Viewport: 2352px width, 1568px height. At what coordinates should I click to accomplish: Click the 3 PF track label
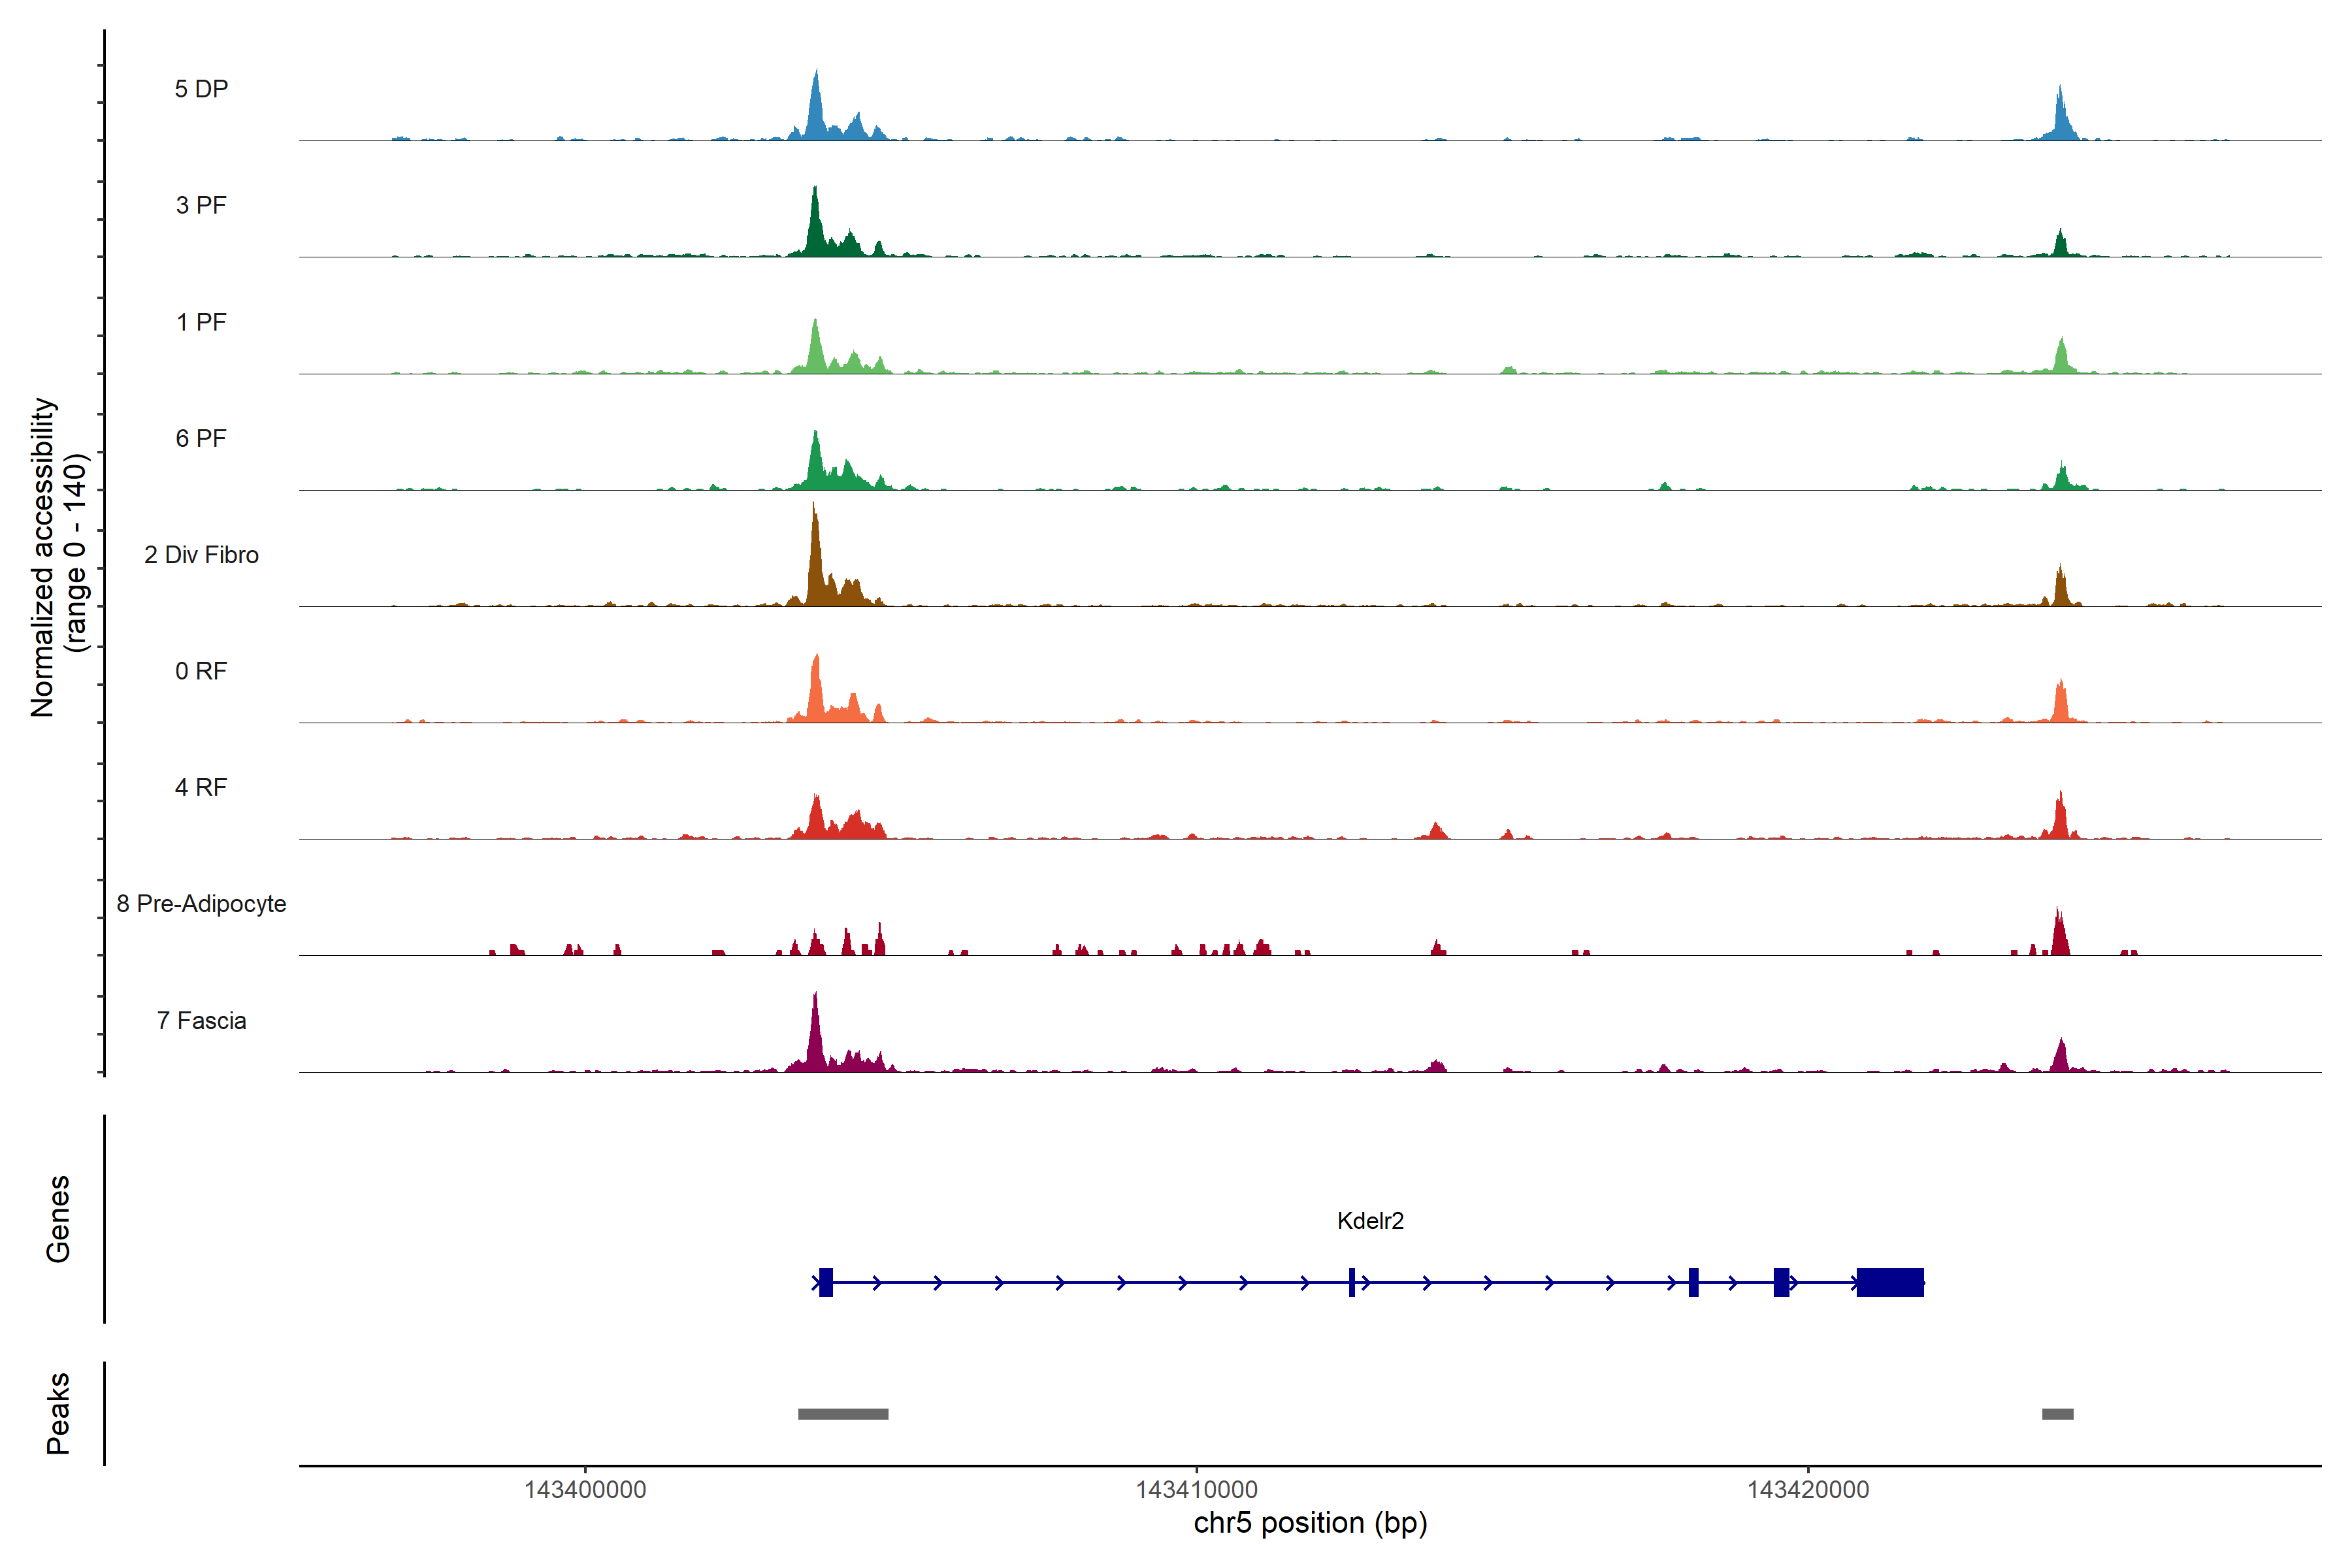[x=201, y=205]
